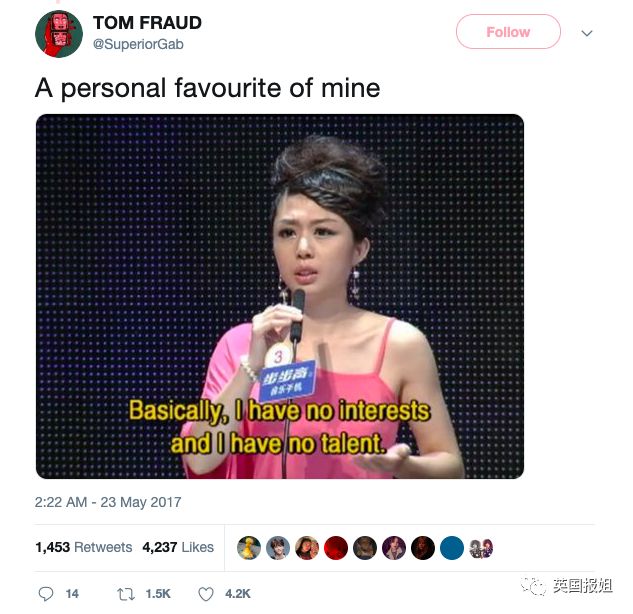Click the 4.2K likes count
The width and height of the screenshot is (633, 614).
[x=238, y=594]
